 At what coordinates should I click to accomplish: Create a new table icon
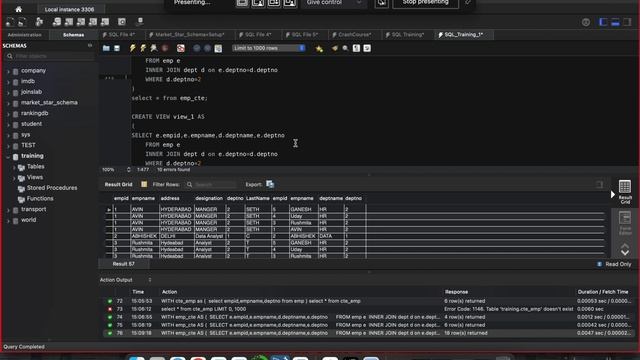[69, 22]
